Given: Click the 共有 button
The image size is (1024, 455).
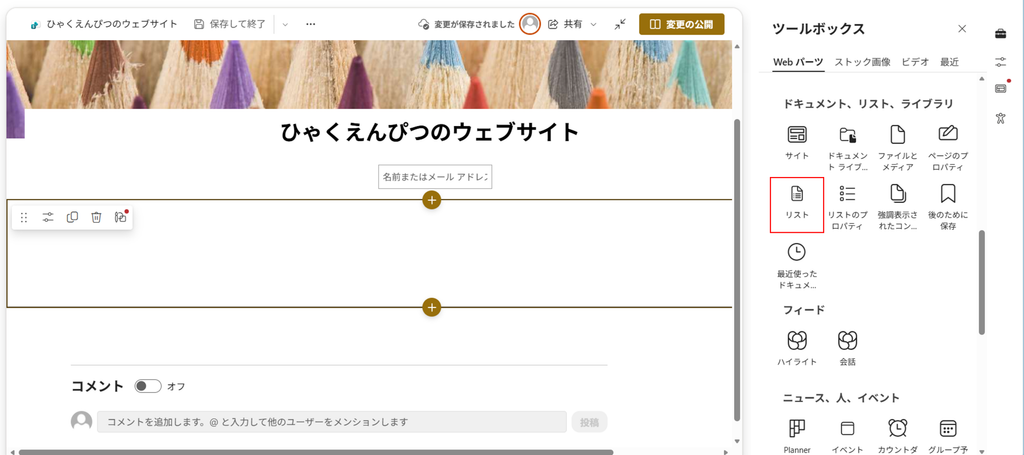Looking at the screenshot, I should [566, 24].
